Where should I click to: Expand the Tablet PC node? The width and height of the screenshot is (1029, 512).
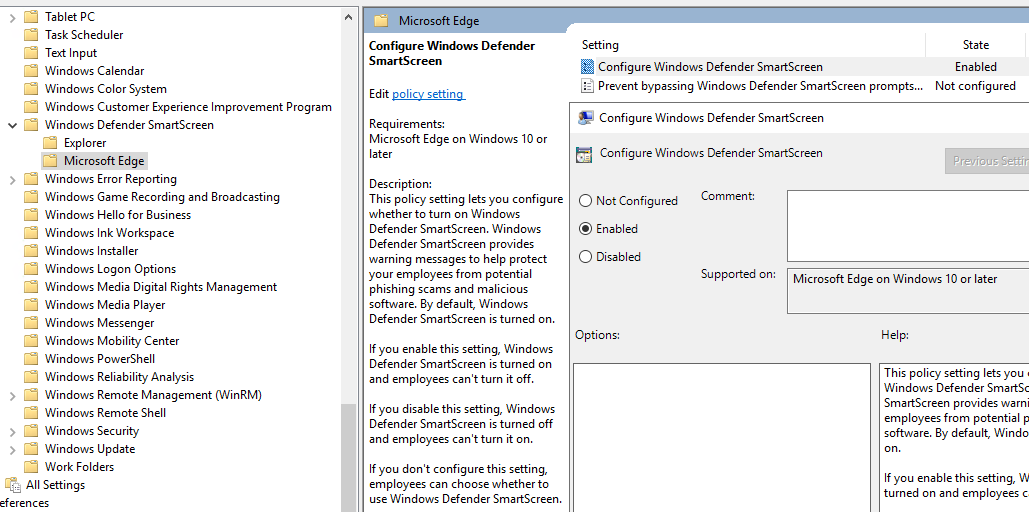tap(12, 17)
